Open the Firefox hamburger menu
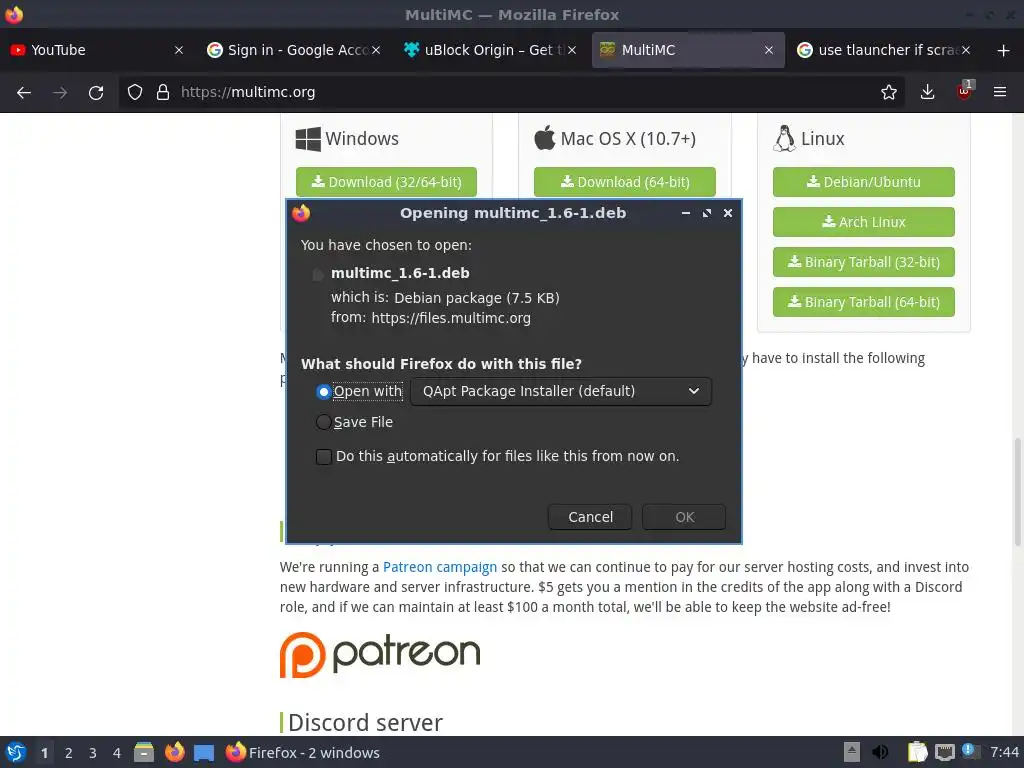The image size is (1024, 768). (1000, 92)
